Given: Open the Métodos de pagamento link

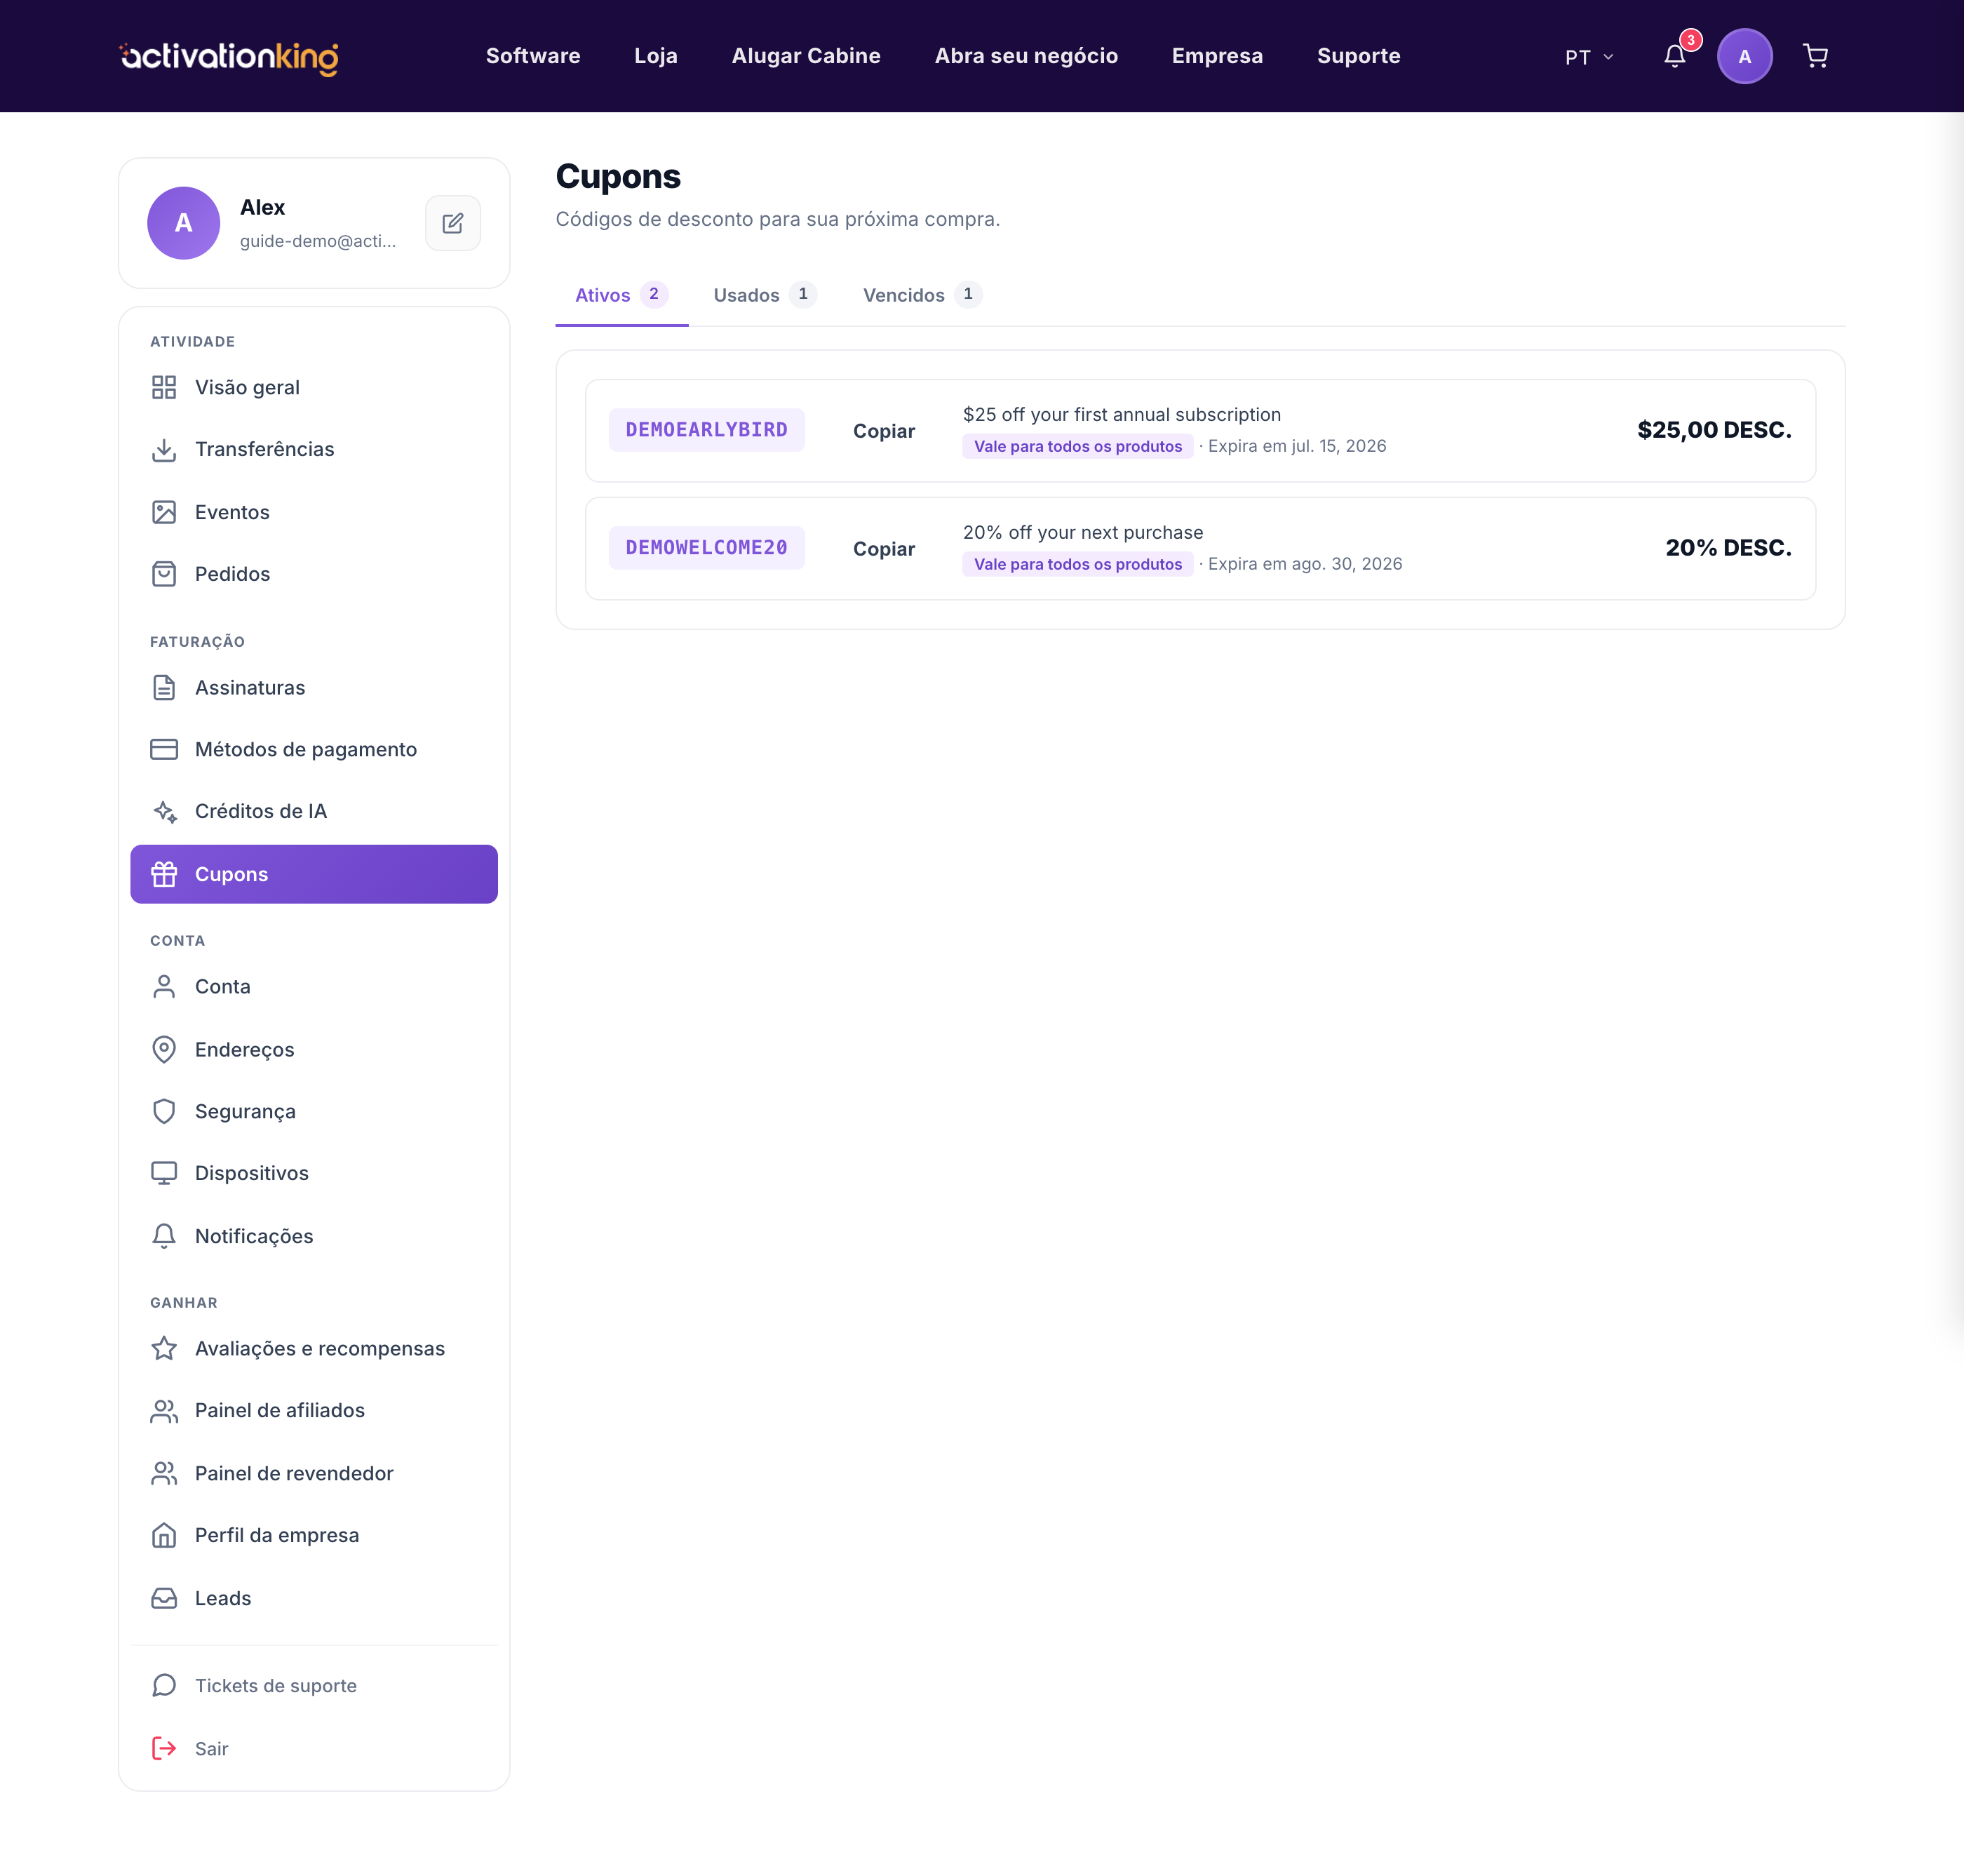Looking at the screenshot, I should pyautogui.click(x=314, y=749).
